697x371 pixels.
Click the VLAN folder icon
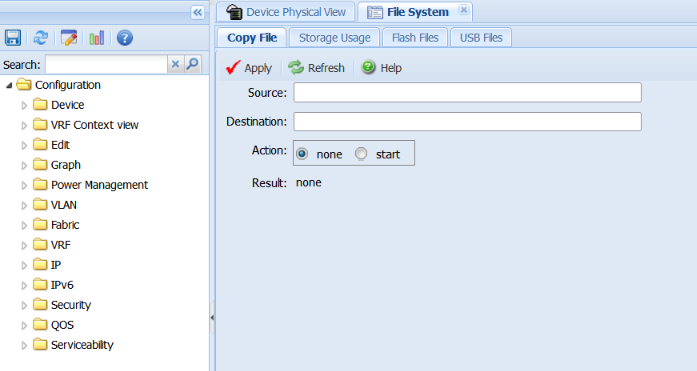point(40,204)
